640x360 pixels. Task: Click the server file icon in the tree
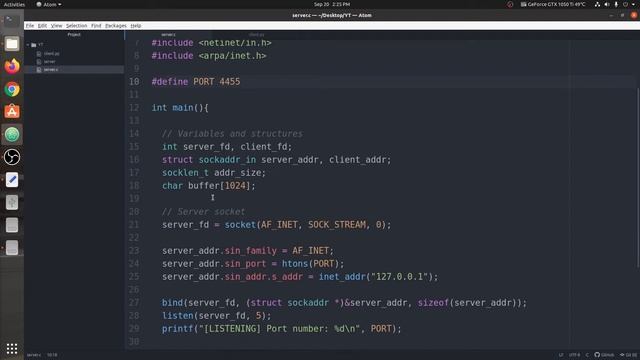39,62
